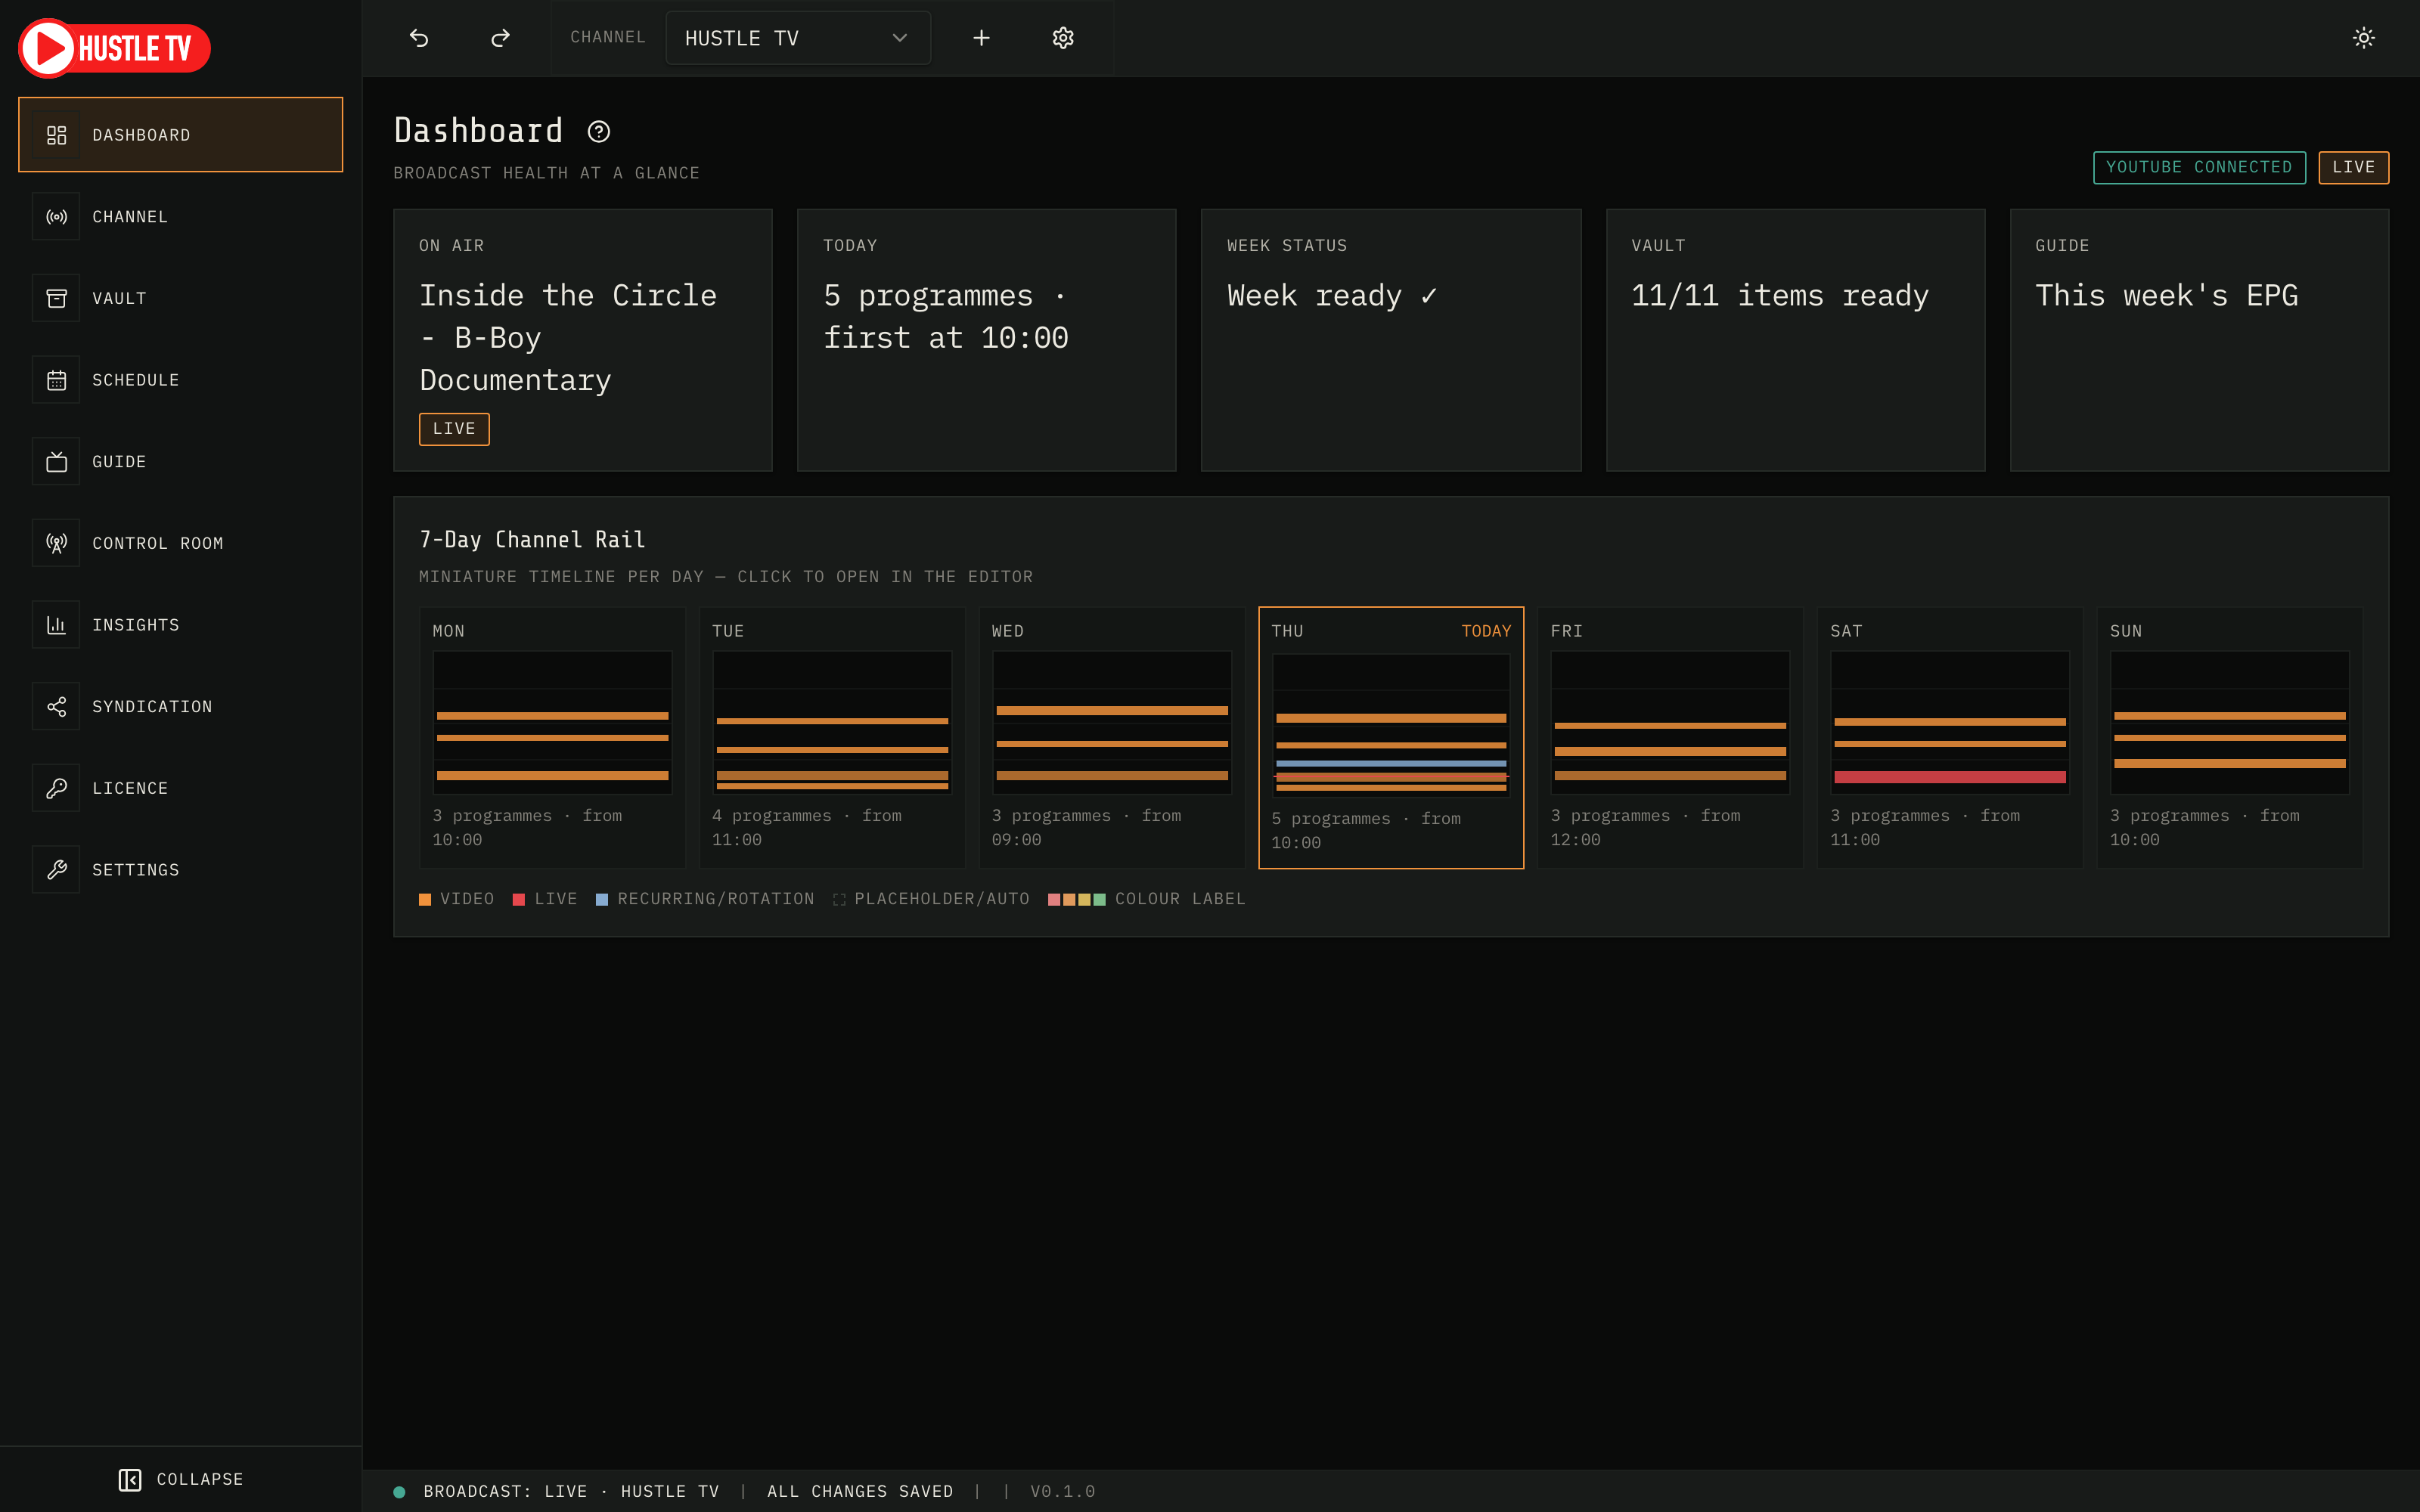Viewport: 2420px width, 1512px height.
Task: Open the FRI timeline in the editor
Action: (1670, 738)
